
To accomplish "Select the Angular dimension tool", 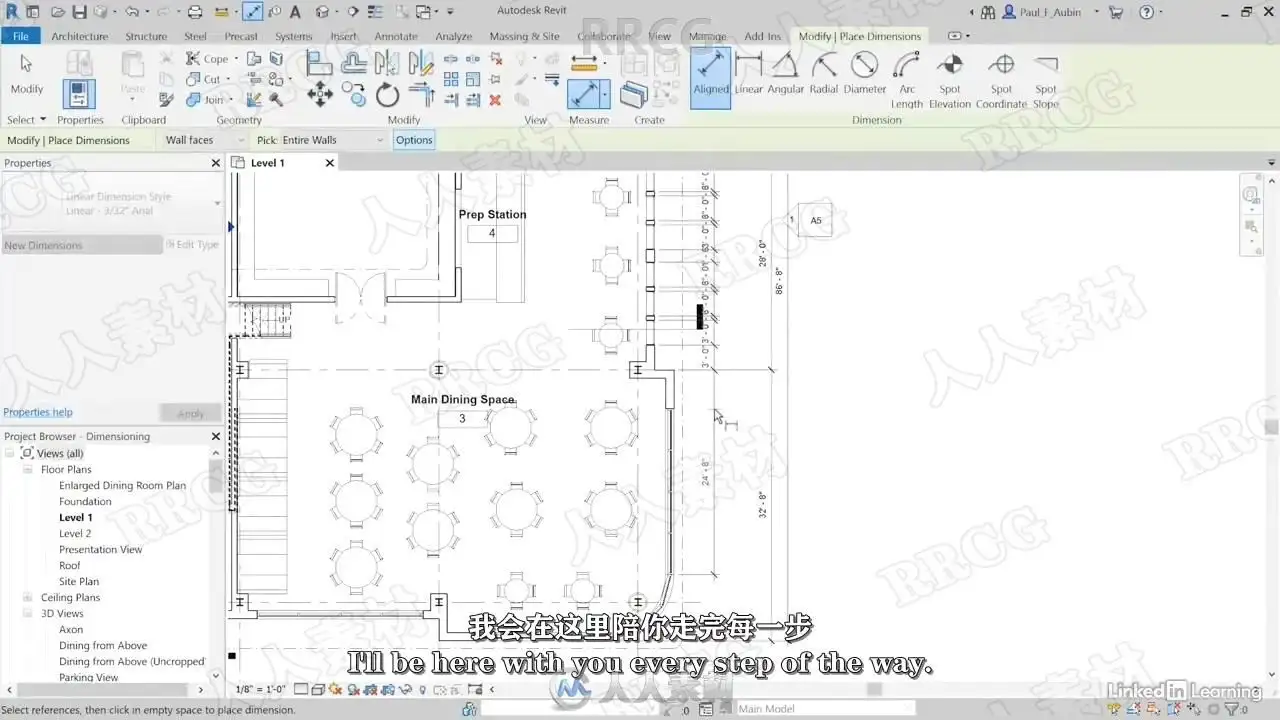I will point(786,74).
